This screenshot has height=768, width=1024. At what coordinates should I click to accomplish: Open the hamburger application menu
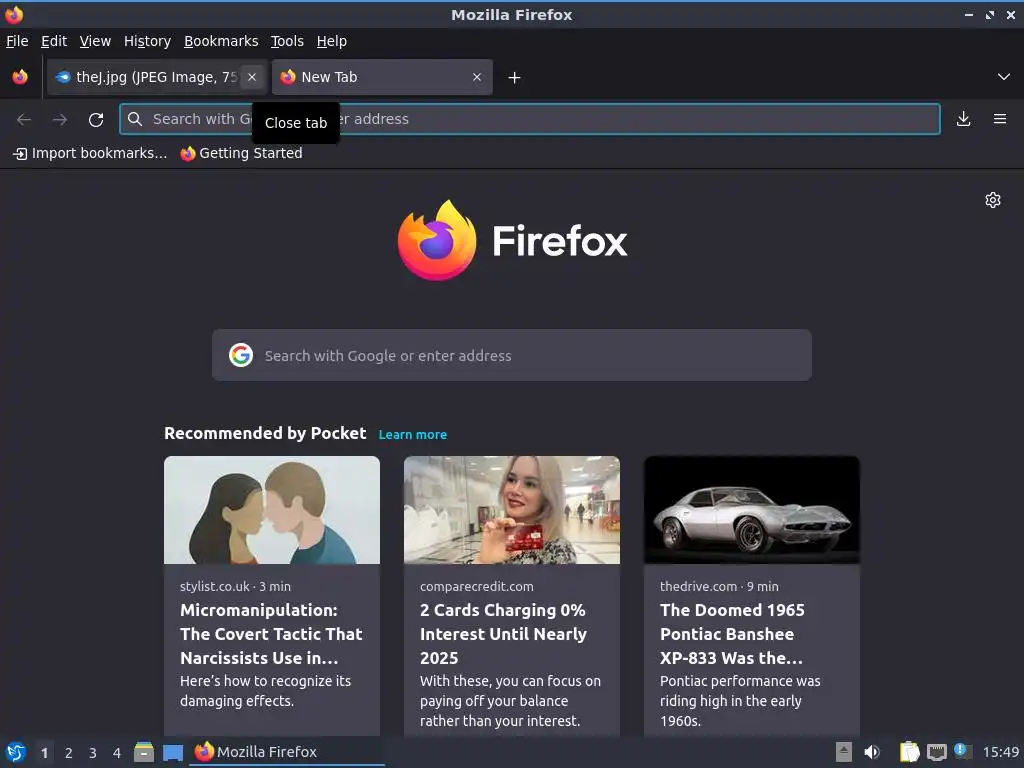[x=1000, y=119]
